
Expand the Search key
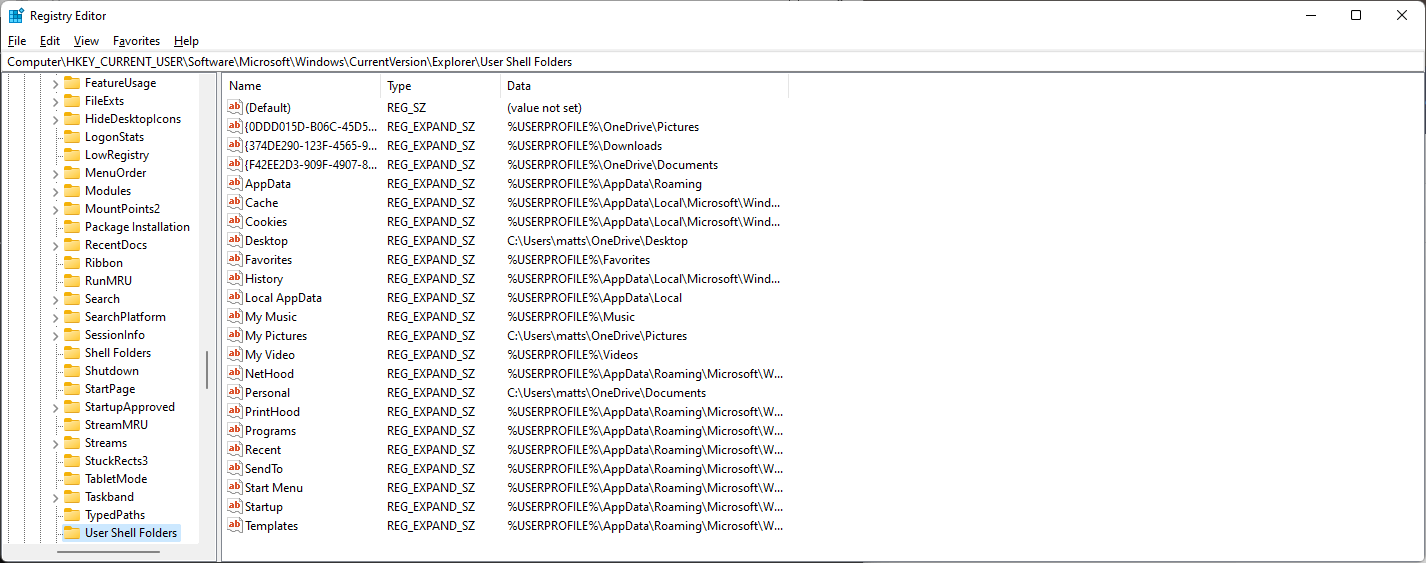click(x=55, y=299)
